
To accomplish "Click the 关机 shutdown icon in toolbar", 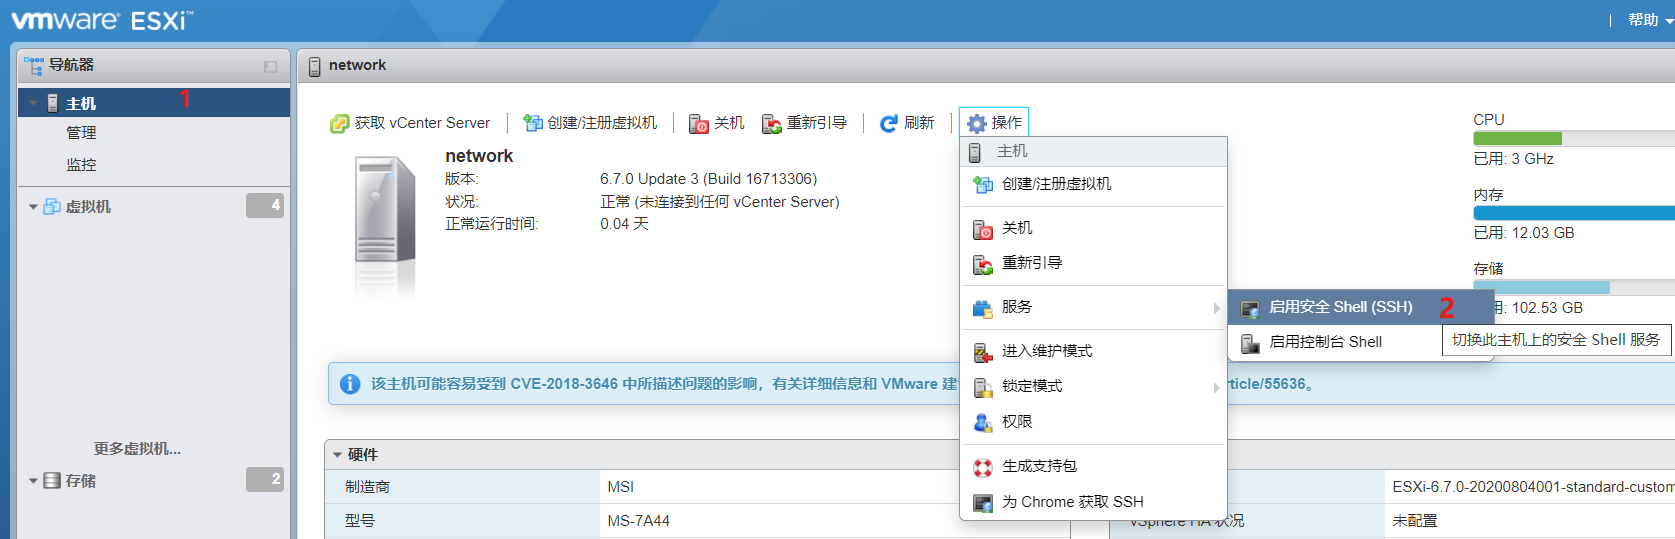I will coord(699,123).
